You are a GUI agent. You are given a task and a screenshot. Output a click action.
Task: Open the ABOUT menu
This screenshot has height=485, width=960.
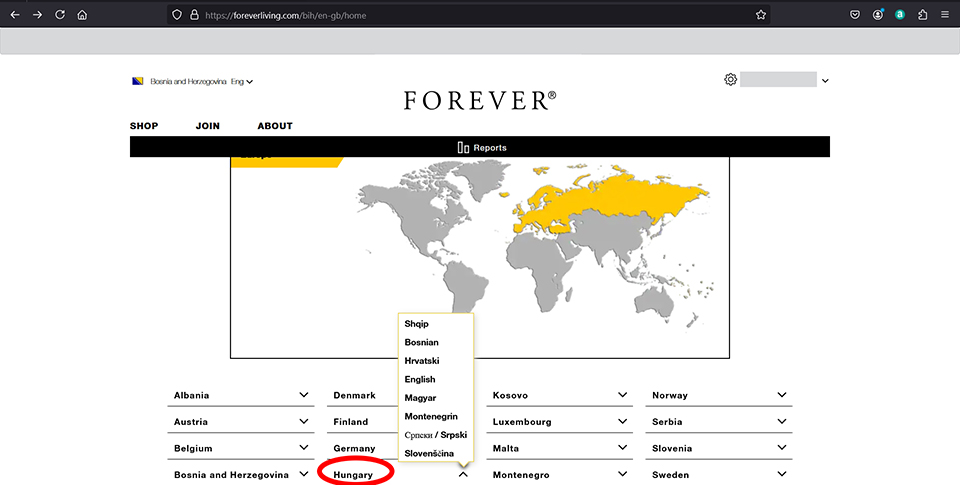(275, 126)
